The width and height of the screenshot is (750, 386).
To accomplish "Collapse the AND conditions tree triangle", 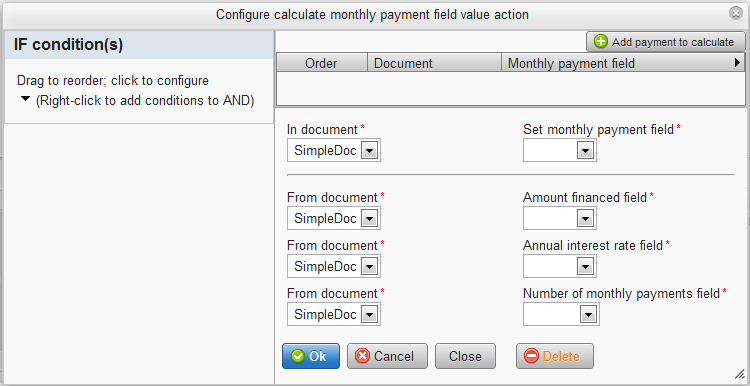I will tap(26, 98).
